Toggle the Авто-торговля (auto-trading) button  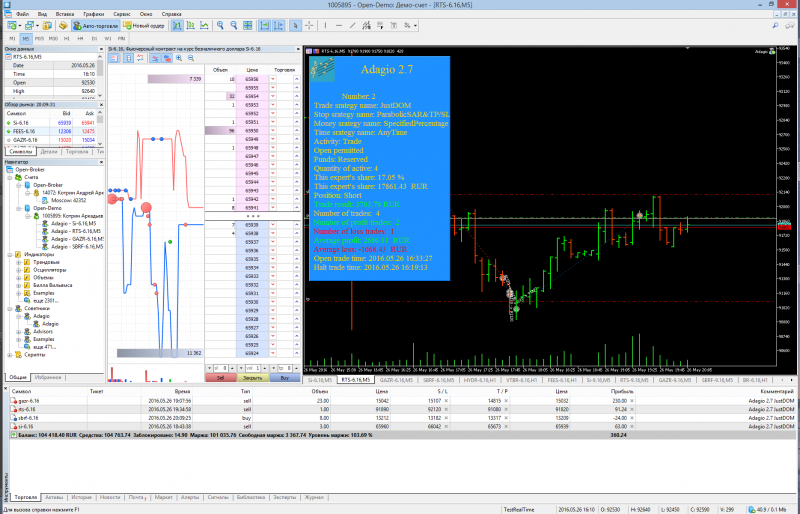click(x=95, y=26)
